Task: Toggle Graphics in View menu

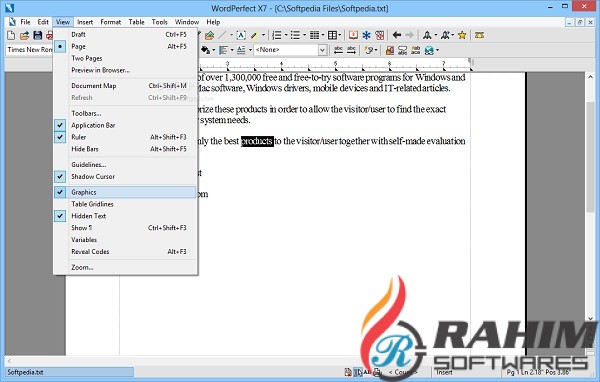Action: coord(125,192)
